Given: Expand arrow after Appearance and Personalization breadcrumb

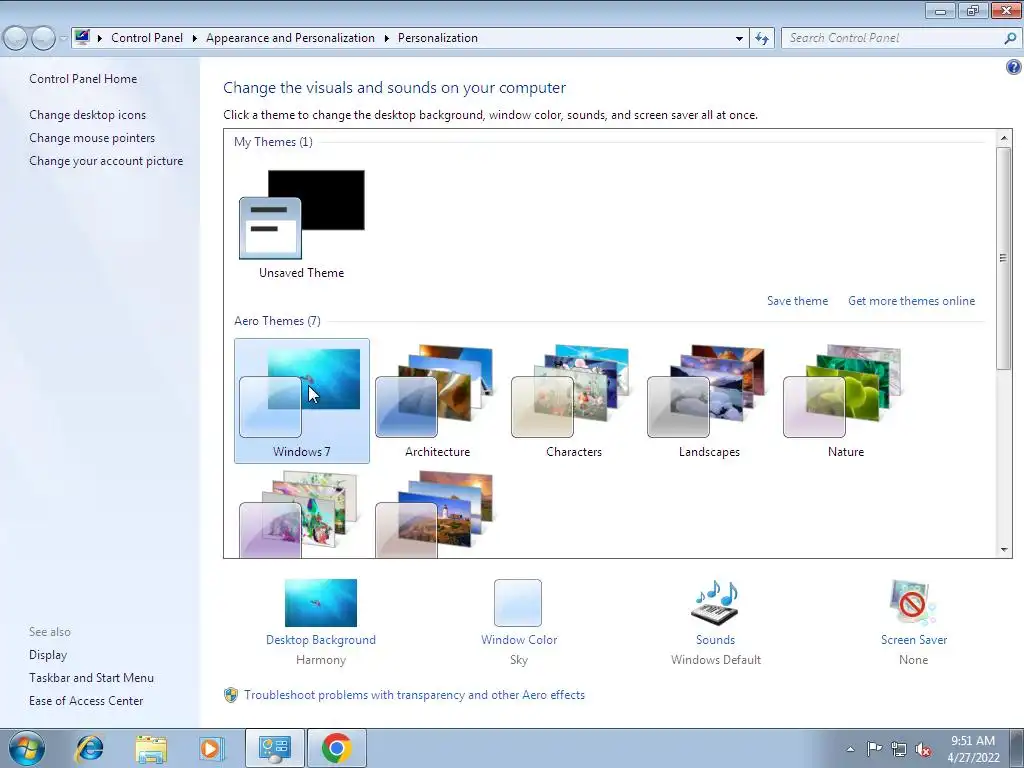Looking at the screenshot, I should 387,39.
